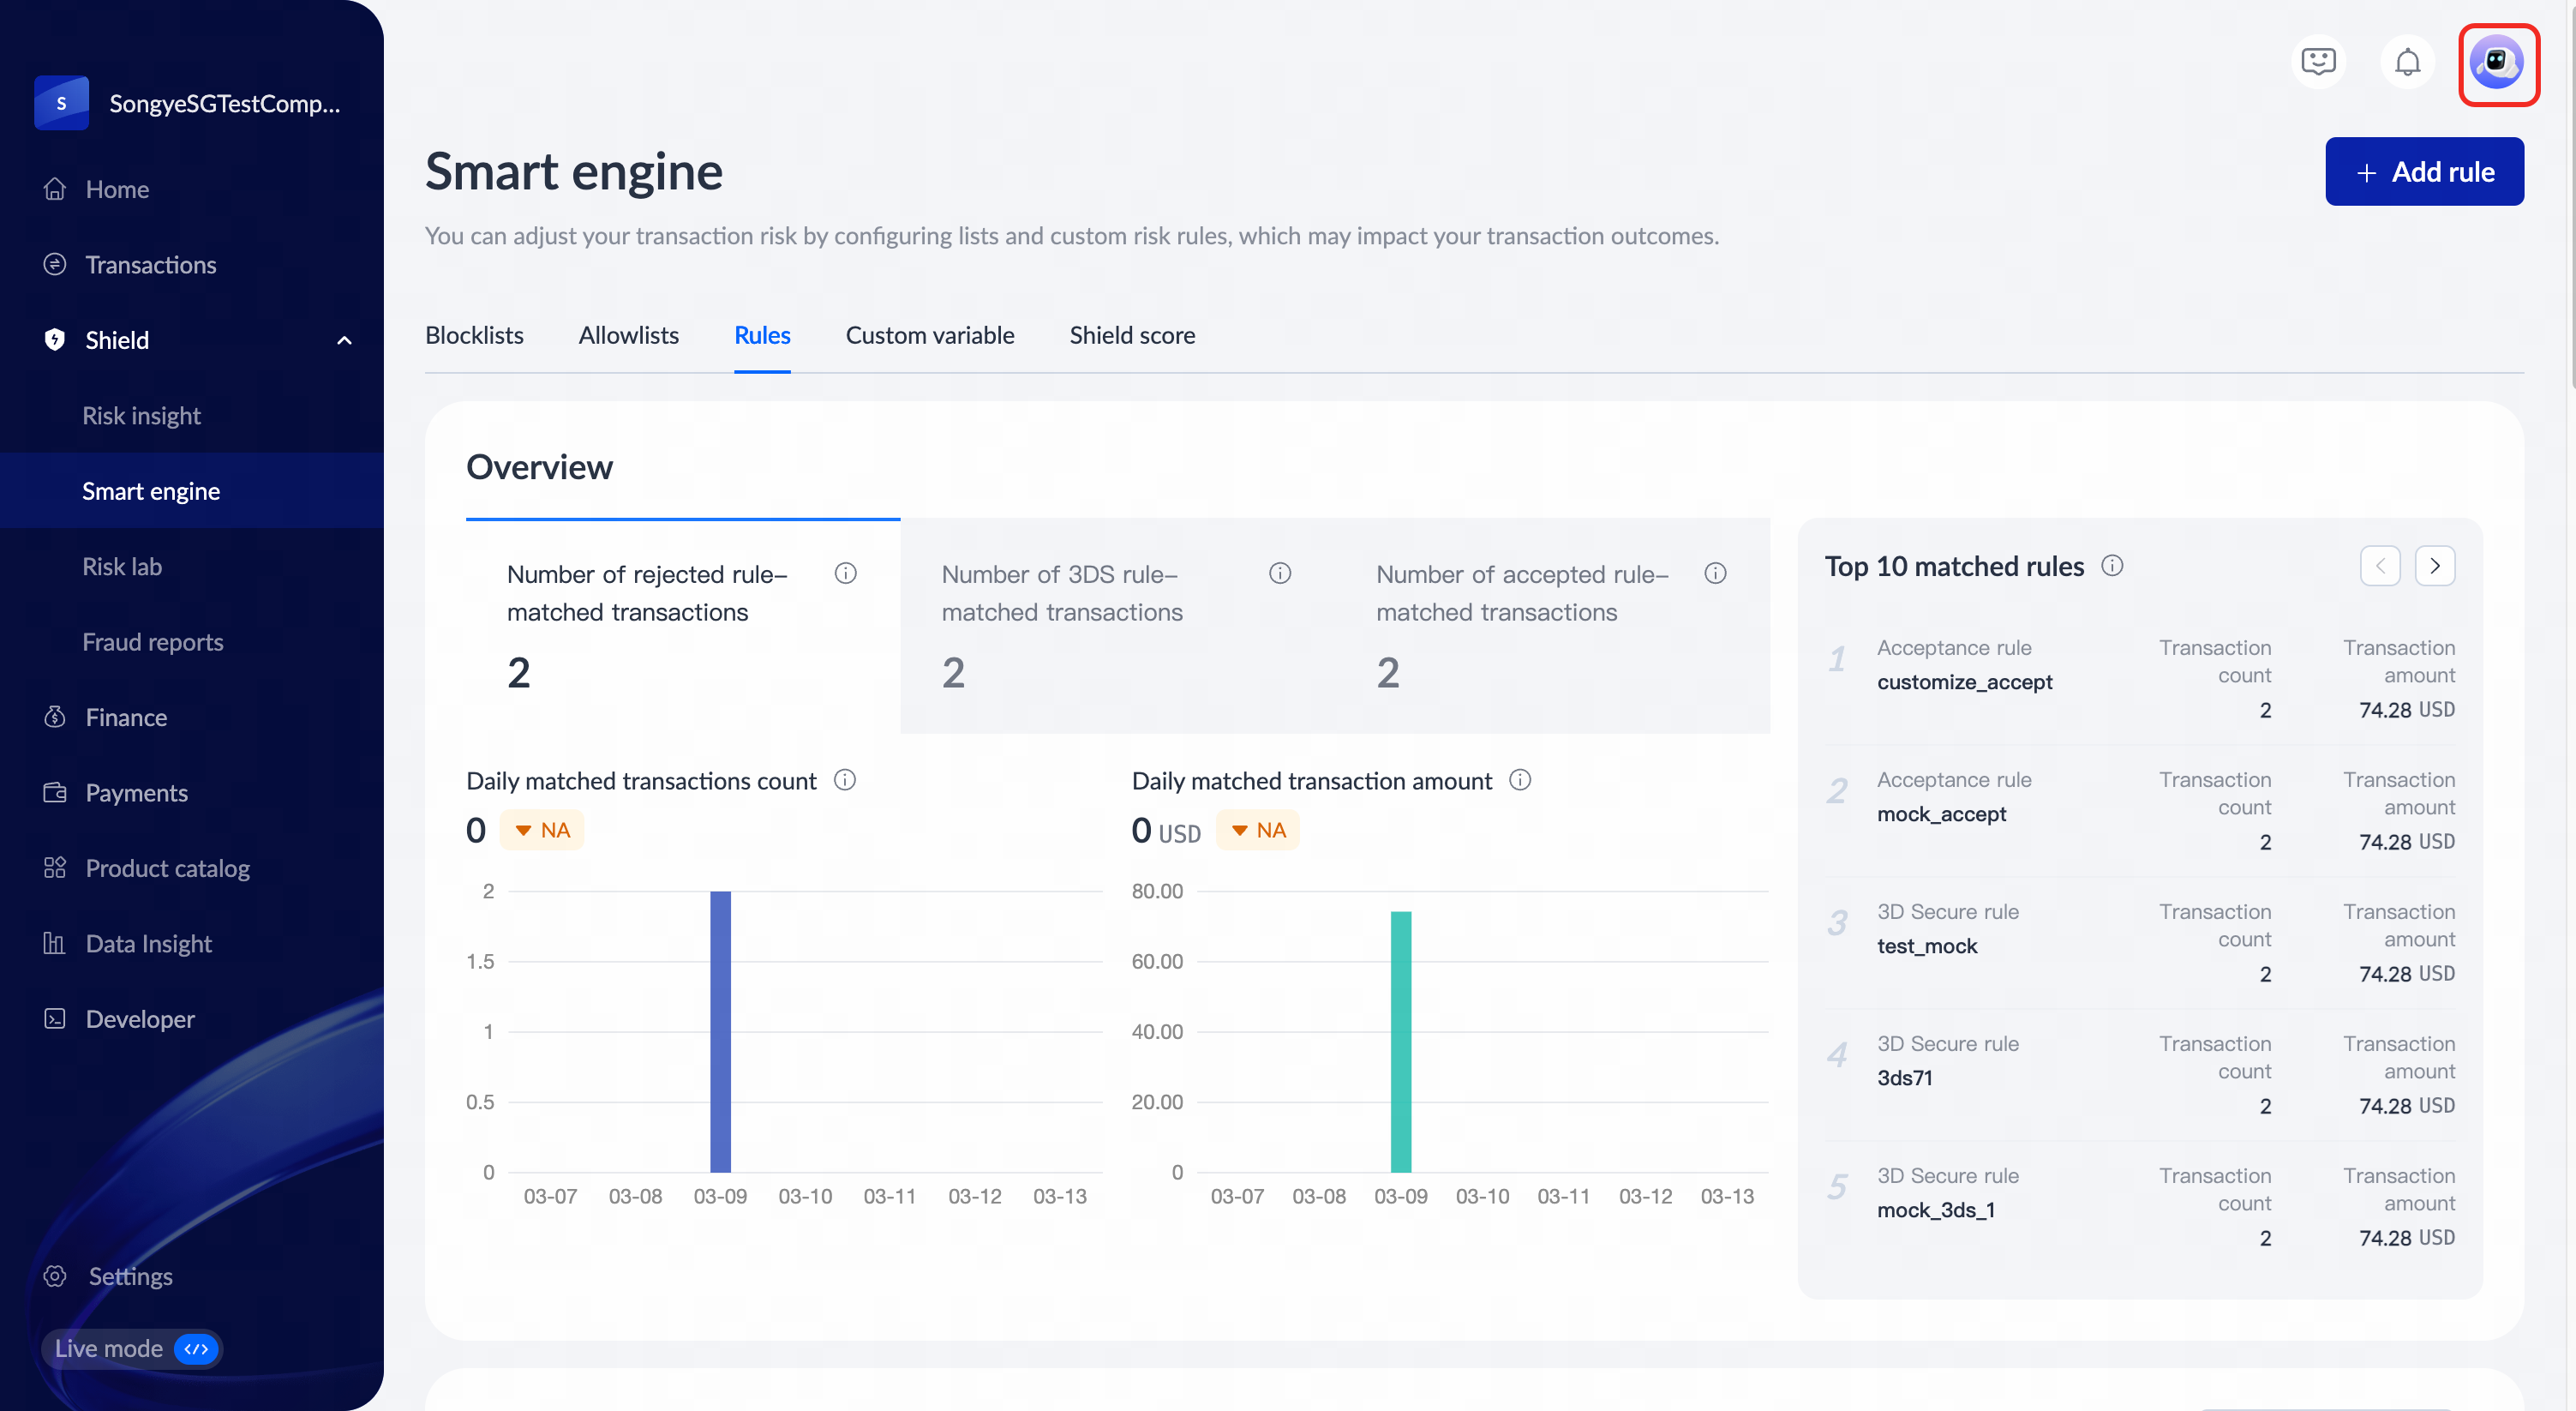Screen dimensions: 2576x1411
Task: Open the feedback chat icon
Action: pyautogui.click(x=2317, y=62)
